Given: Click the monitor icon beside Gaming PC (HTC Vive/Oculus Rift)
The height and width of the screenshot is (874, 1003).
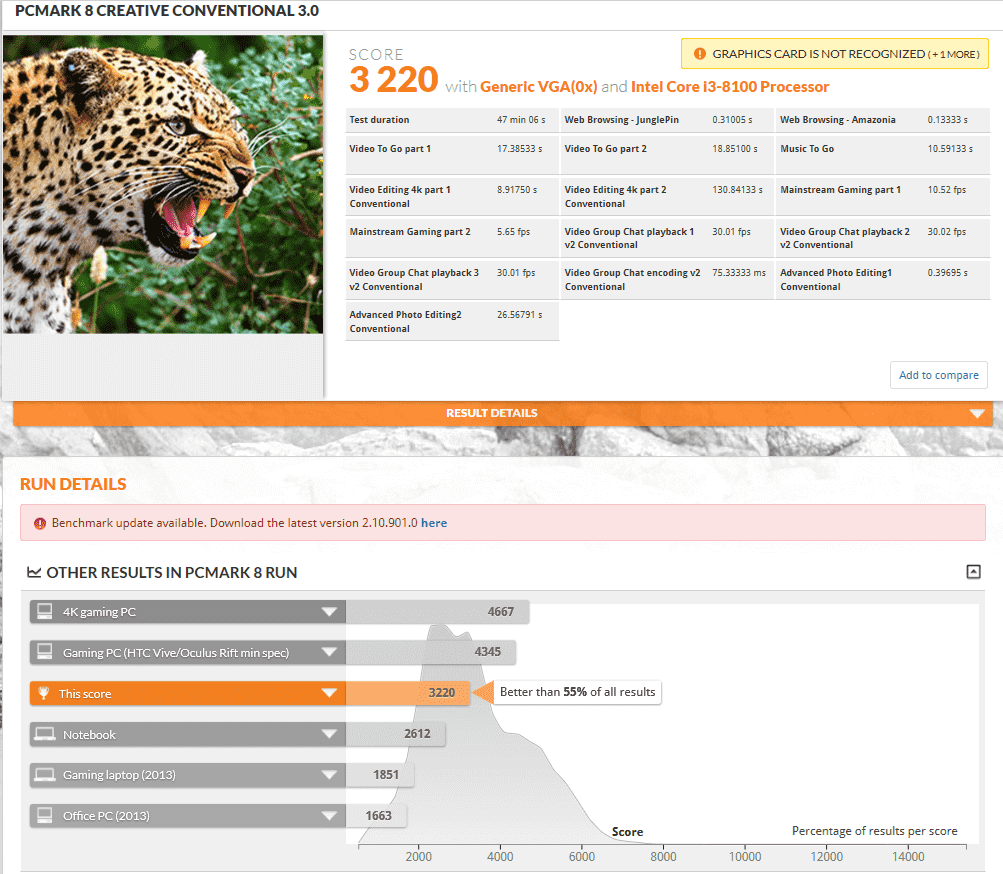Looking at the screenshot, I should tap(44, 653).
